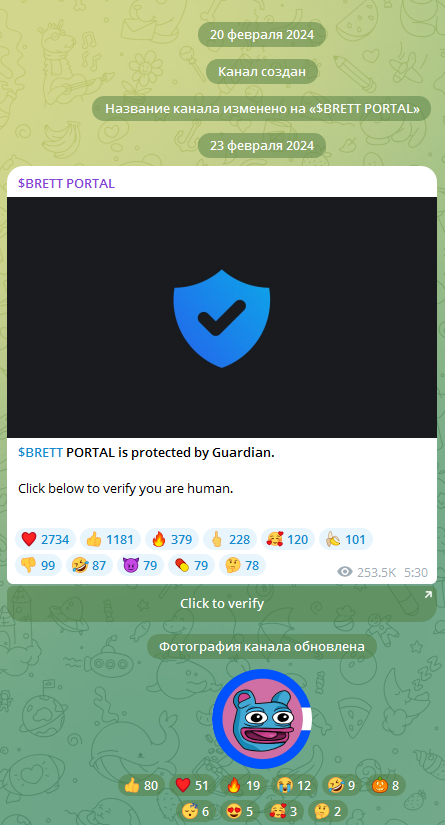
Task: Select the thumbs down reaction showing 99
Action: [x=38, y=565]
